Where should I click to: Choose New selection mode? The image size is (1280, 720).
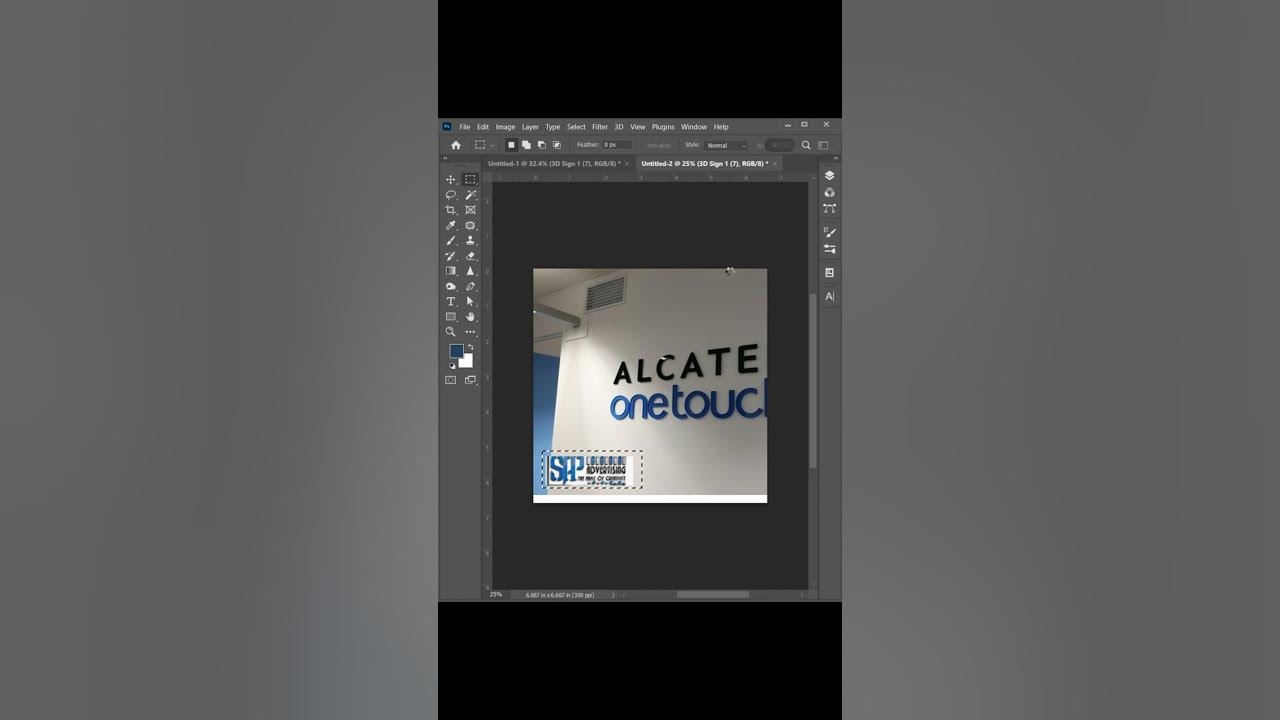(511, 145)
